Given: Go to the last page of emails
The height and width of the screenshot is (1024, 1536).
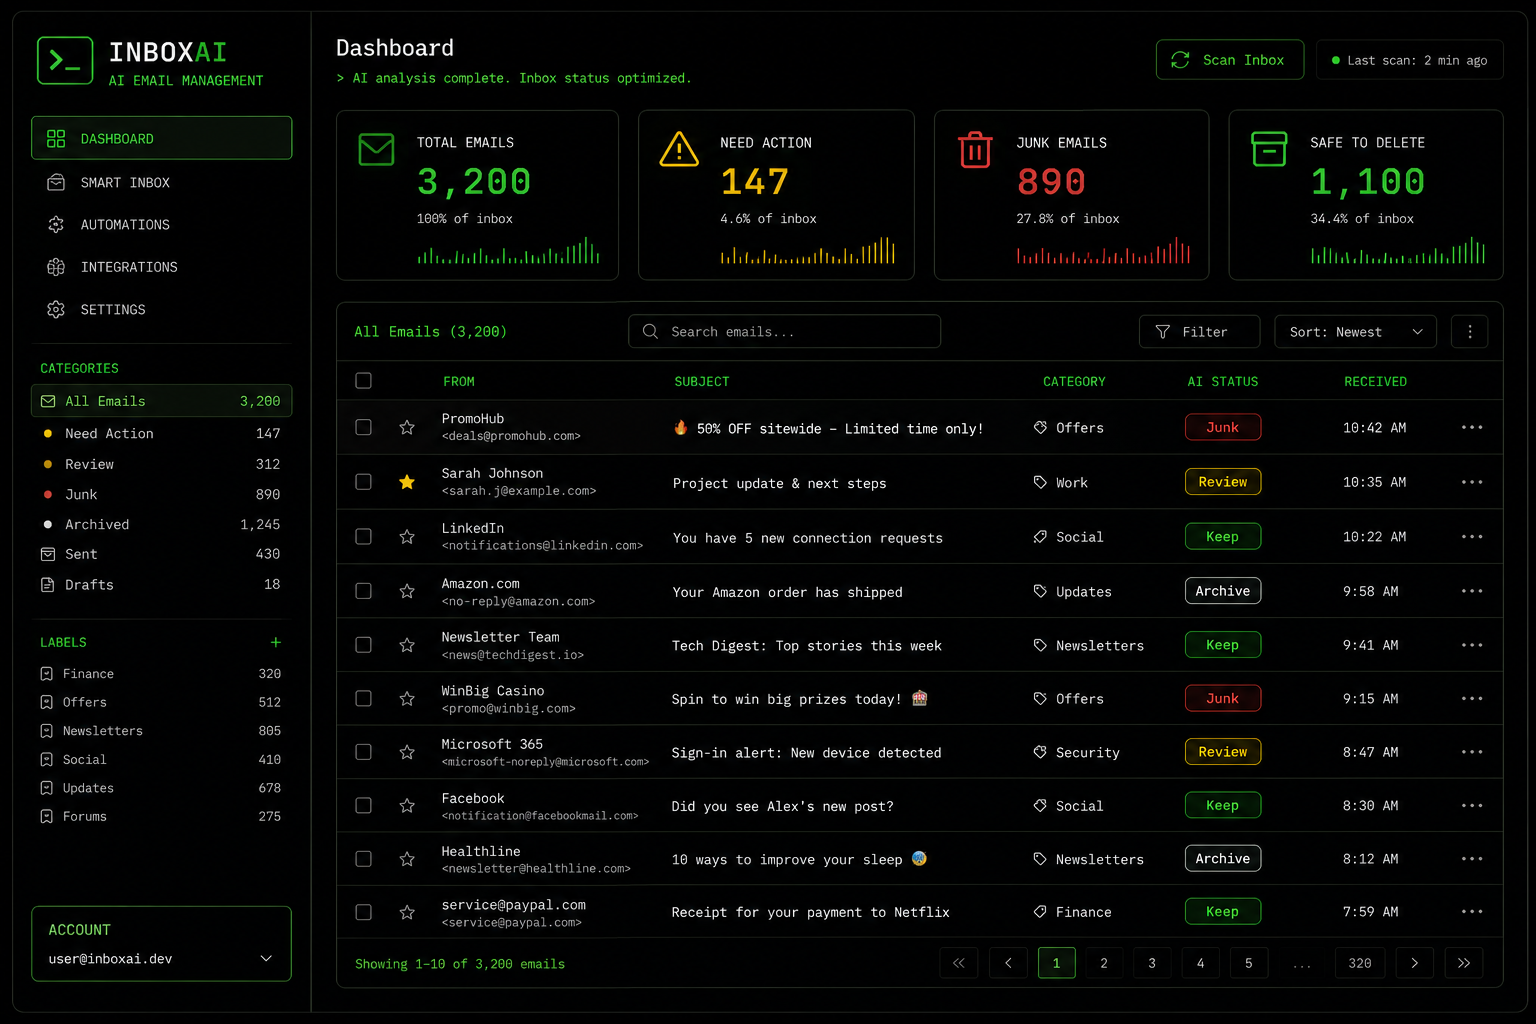Looking at the screenshot, I should tap(1464, 963).
